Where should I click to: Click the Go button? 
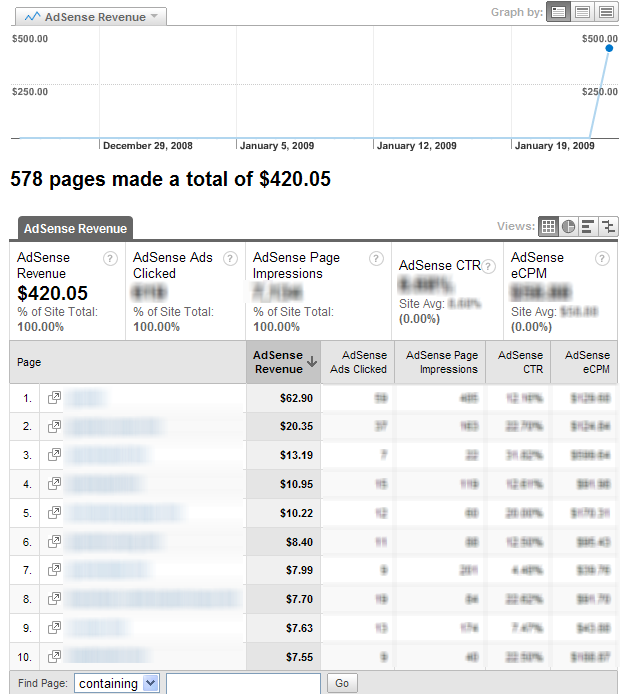[342, 683]
